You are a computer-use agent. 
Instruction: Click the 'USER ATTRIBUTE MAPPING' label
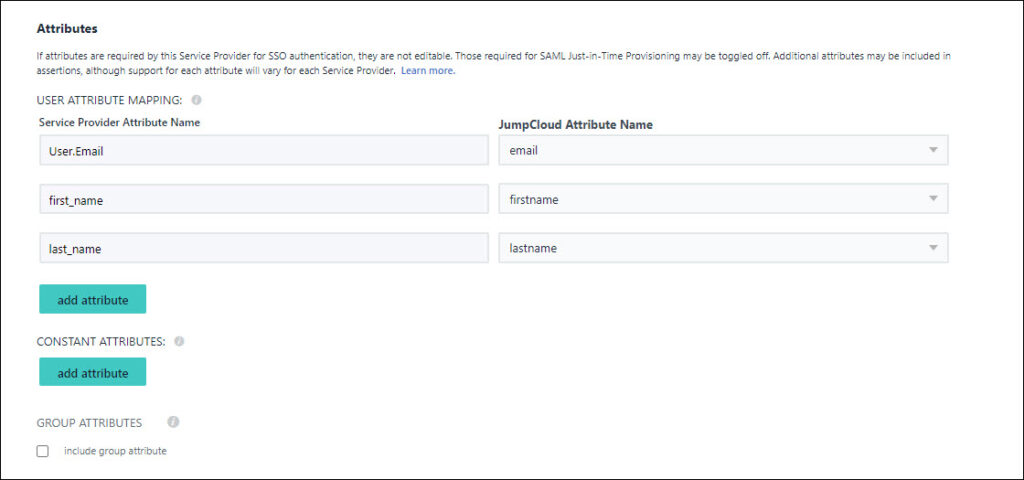pyautogui.click(x=109, y=101)
